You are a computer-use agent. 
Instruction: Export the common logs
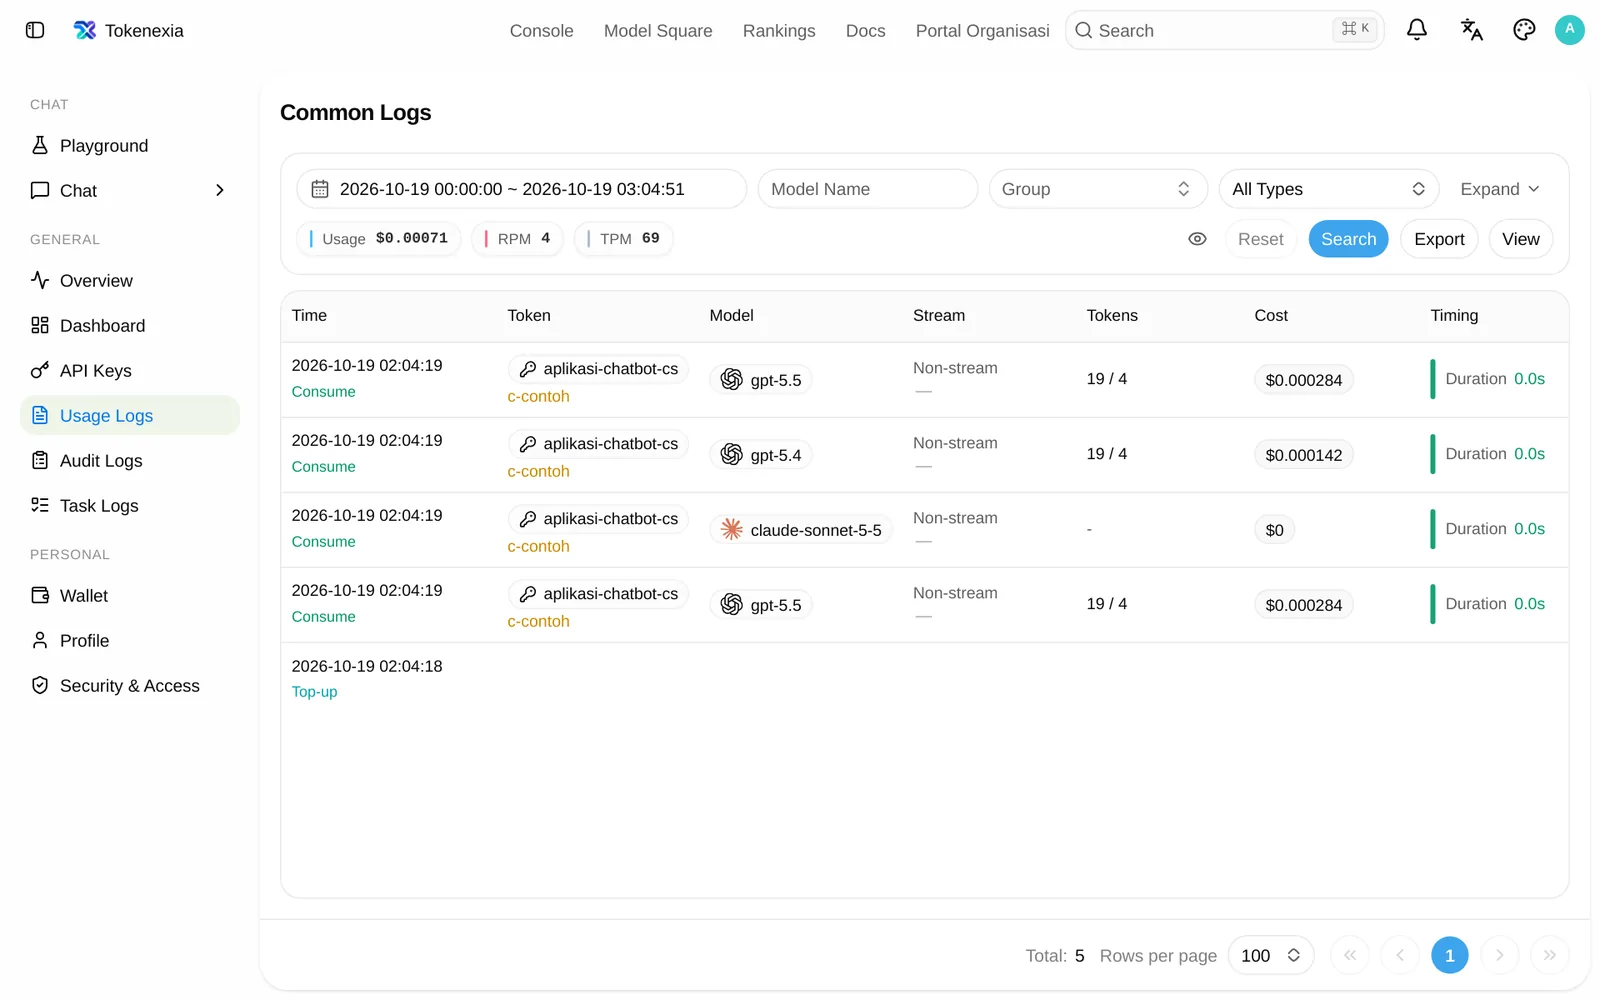[1439, 239]
